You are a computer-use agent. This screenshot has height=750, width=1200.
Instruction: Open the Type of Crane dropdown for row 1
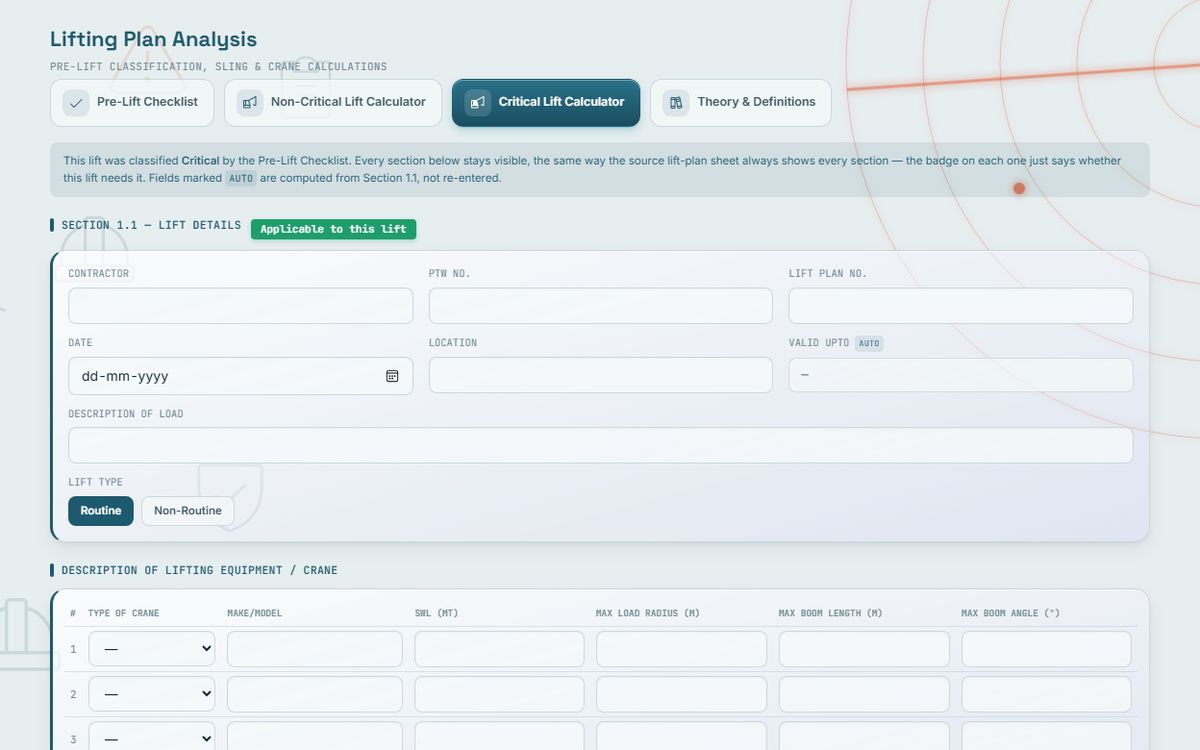coord(152,649)
